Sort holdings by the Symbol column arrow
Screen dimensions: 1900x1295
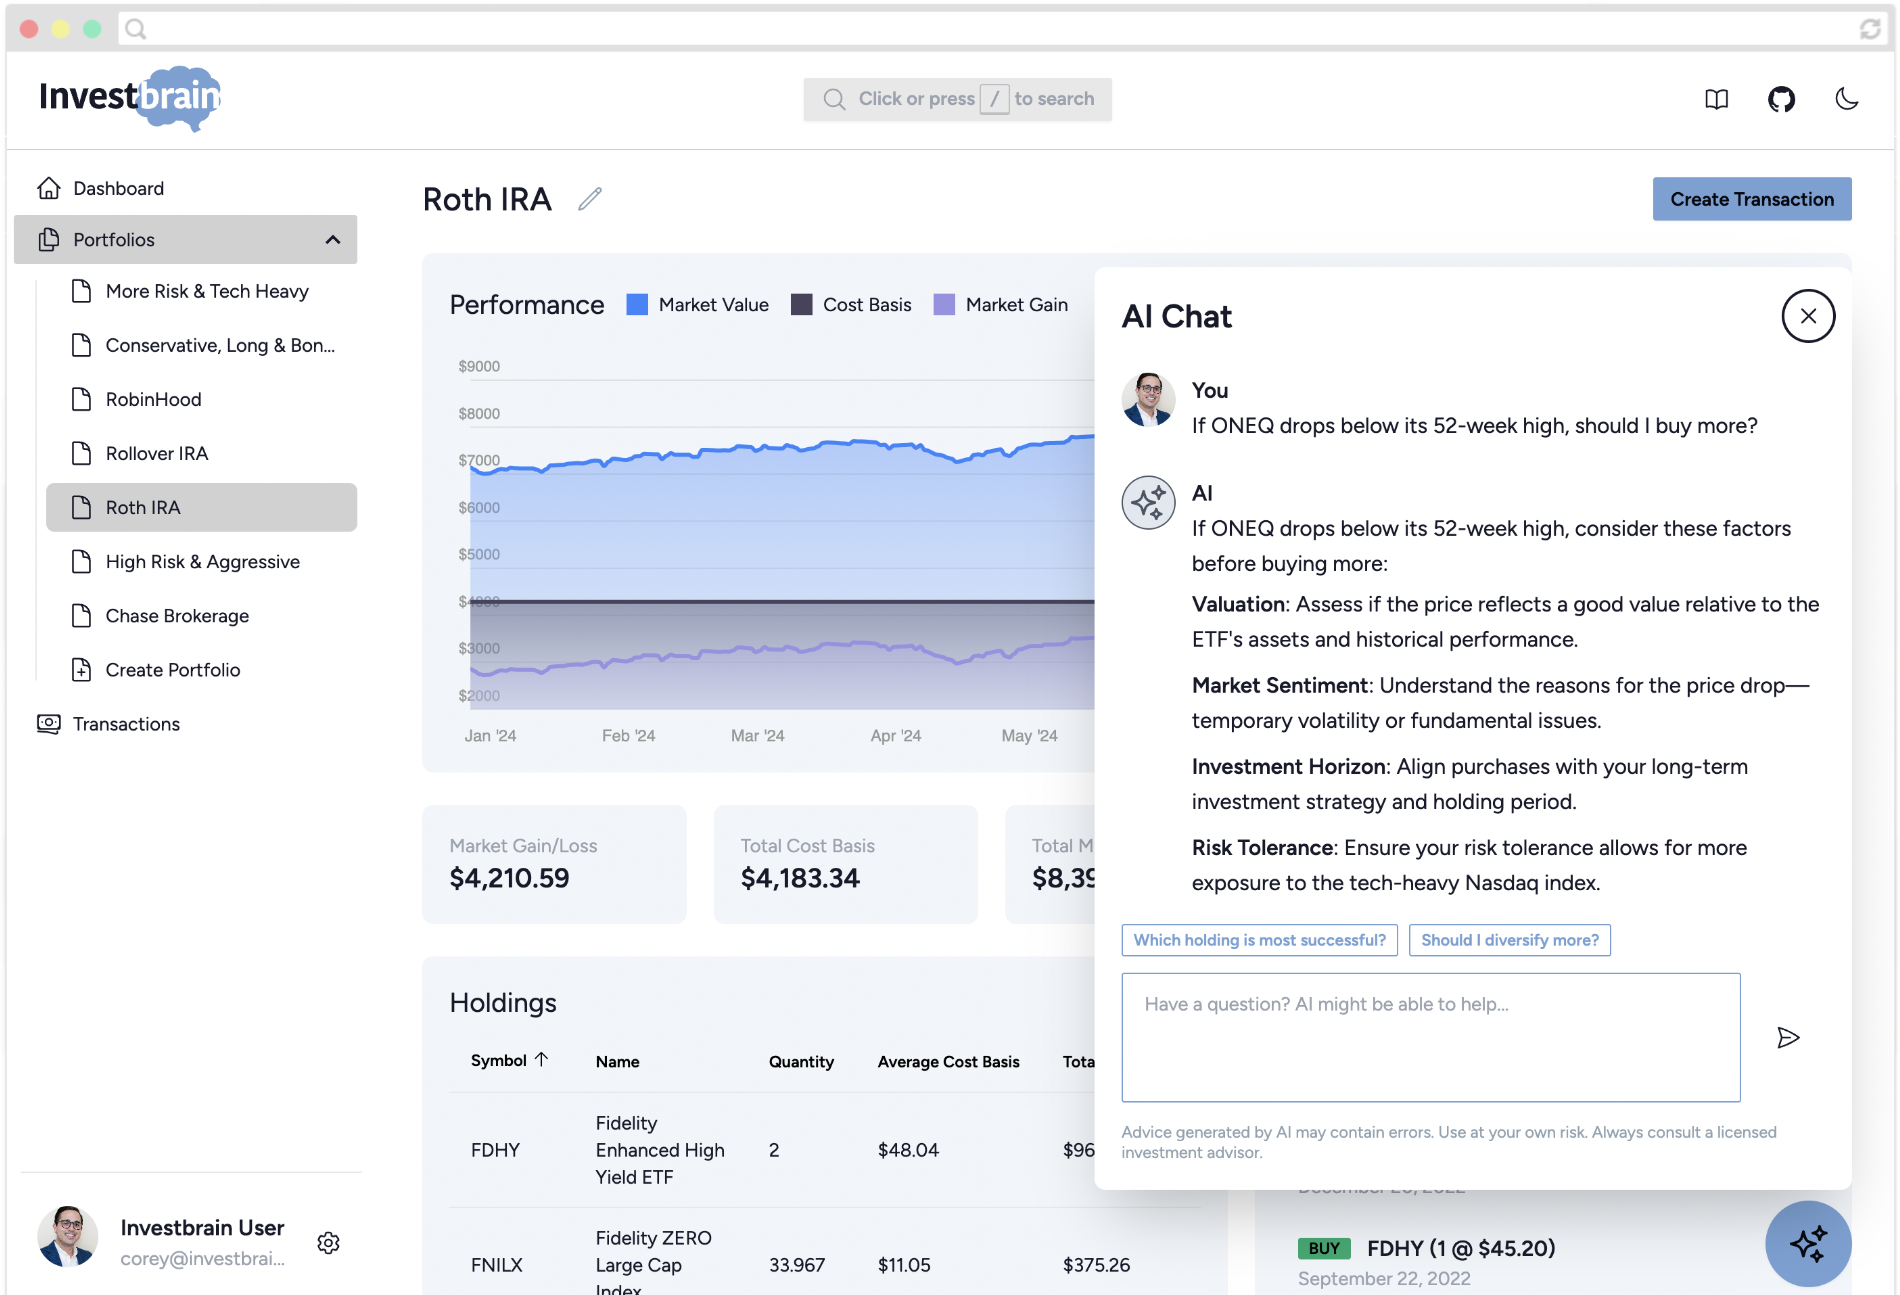[540, 1060]
